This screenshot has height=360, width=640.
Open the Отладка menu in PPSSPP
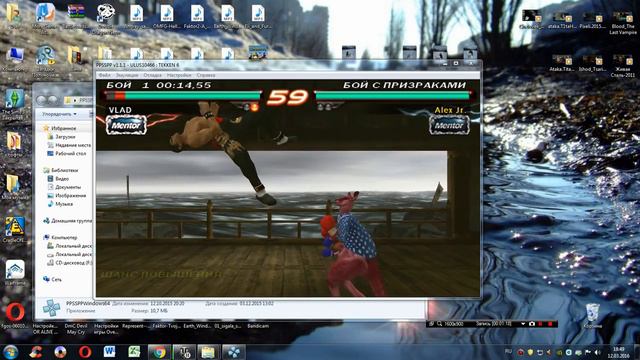pos(152,76)
